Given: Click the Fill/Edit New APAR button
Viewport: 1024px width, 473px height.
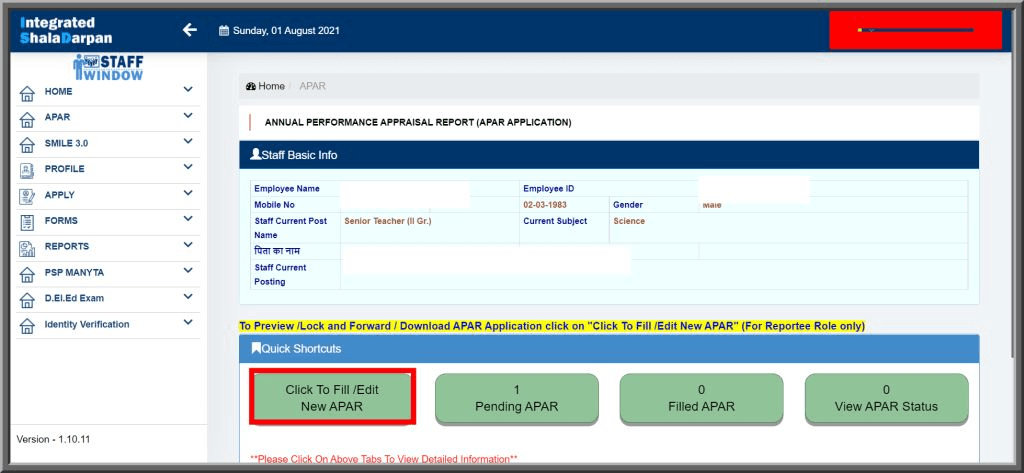Looking at the screenshot, I should pos(332,398).
